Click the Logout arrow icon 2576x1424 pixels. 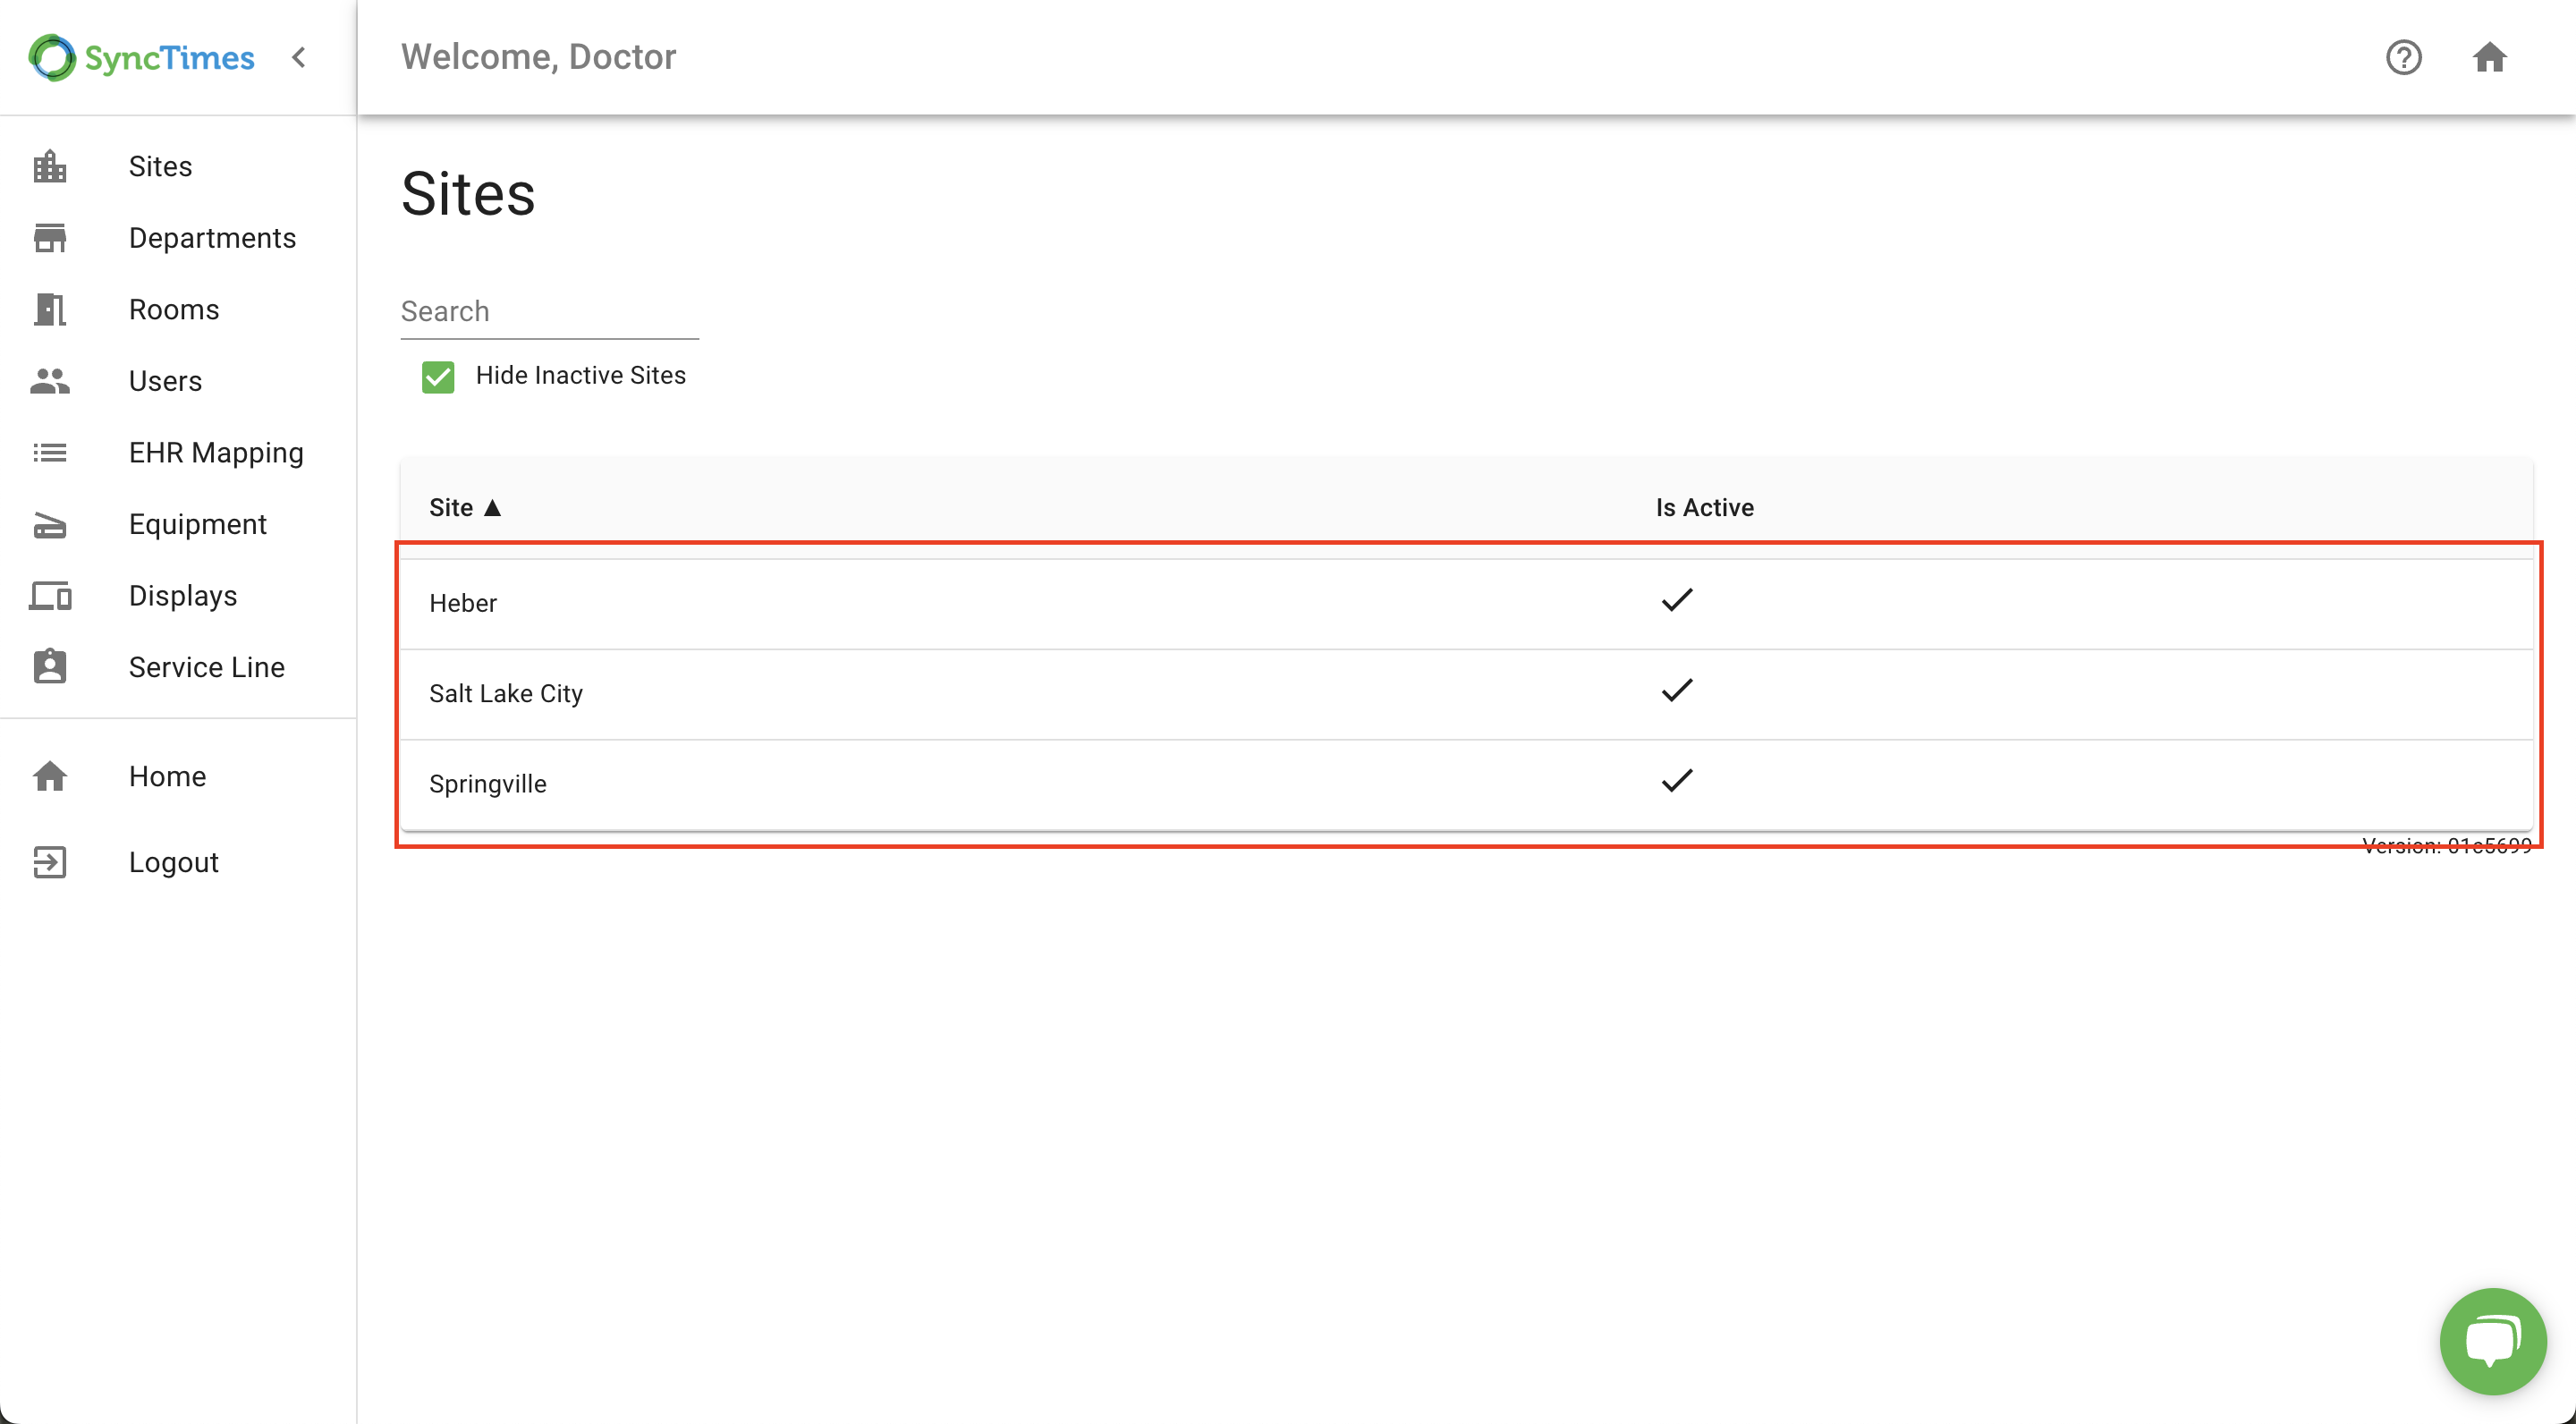coord(50,862)
